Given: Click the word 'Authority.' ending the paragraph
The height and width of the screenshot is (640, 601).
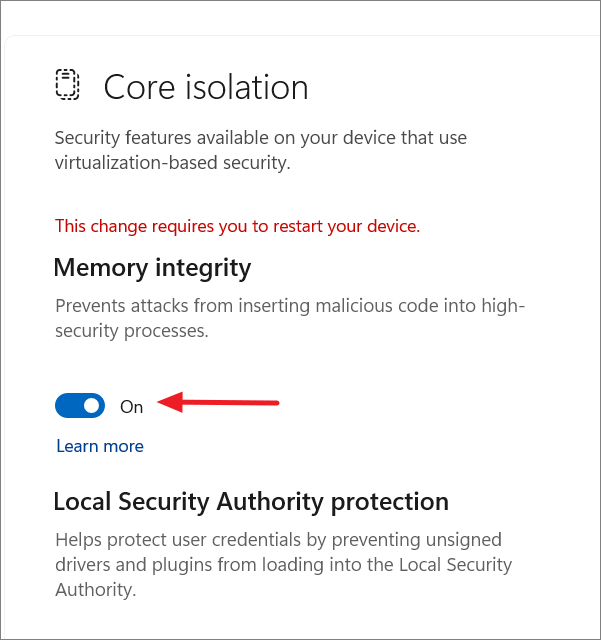Looking at the screenshot, I should 96,589.
